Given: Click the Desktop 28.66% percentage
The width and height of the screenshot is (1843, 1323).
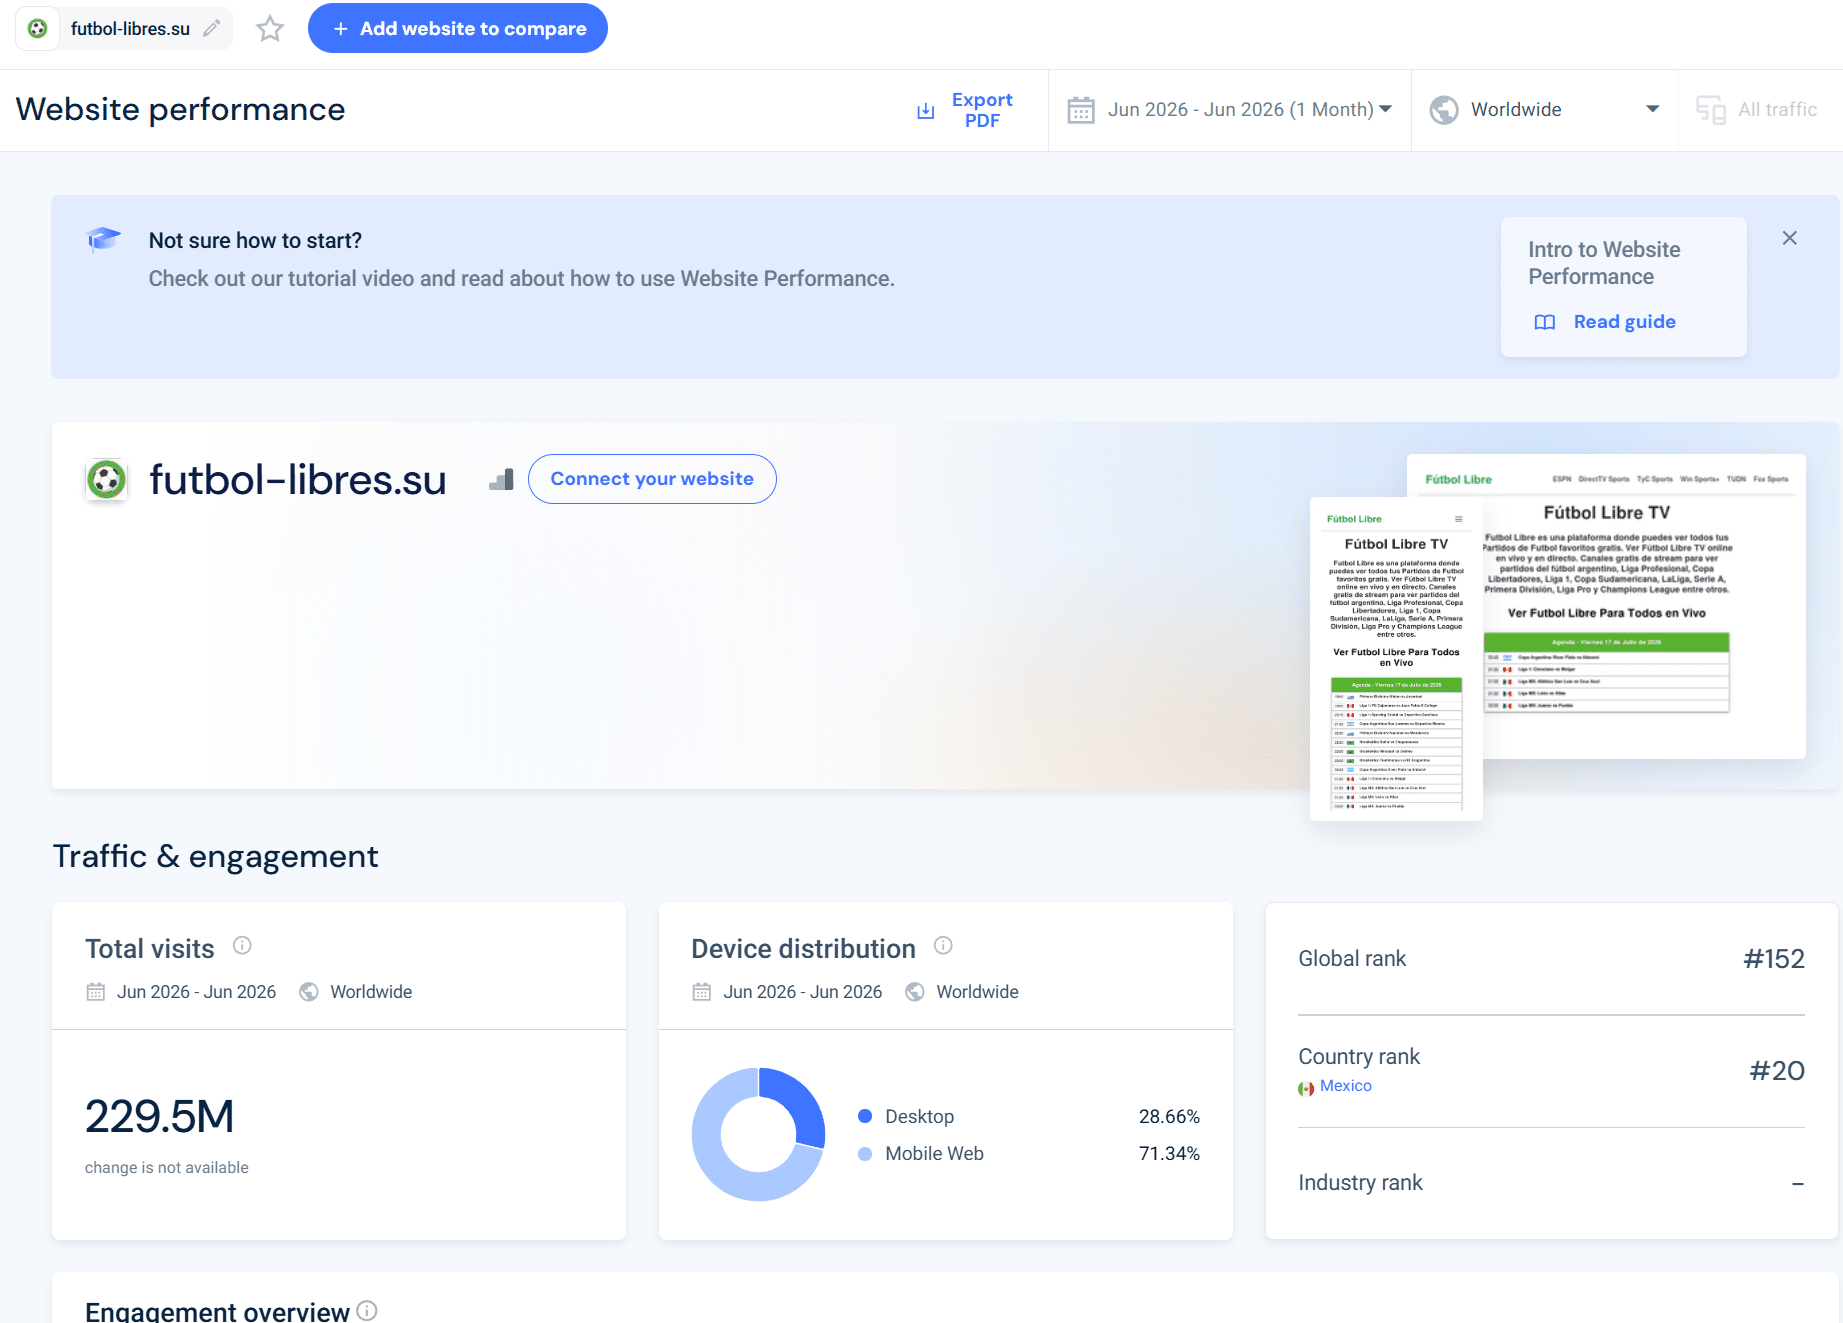Looking at the screenshot, I should [1169, 1116].
